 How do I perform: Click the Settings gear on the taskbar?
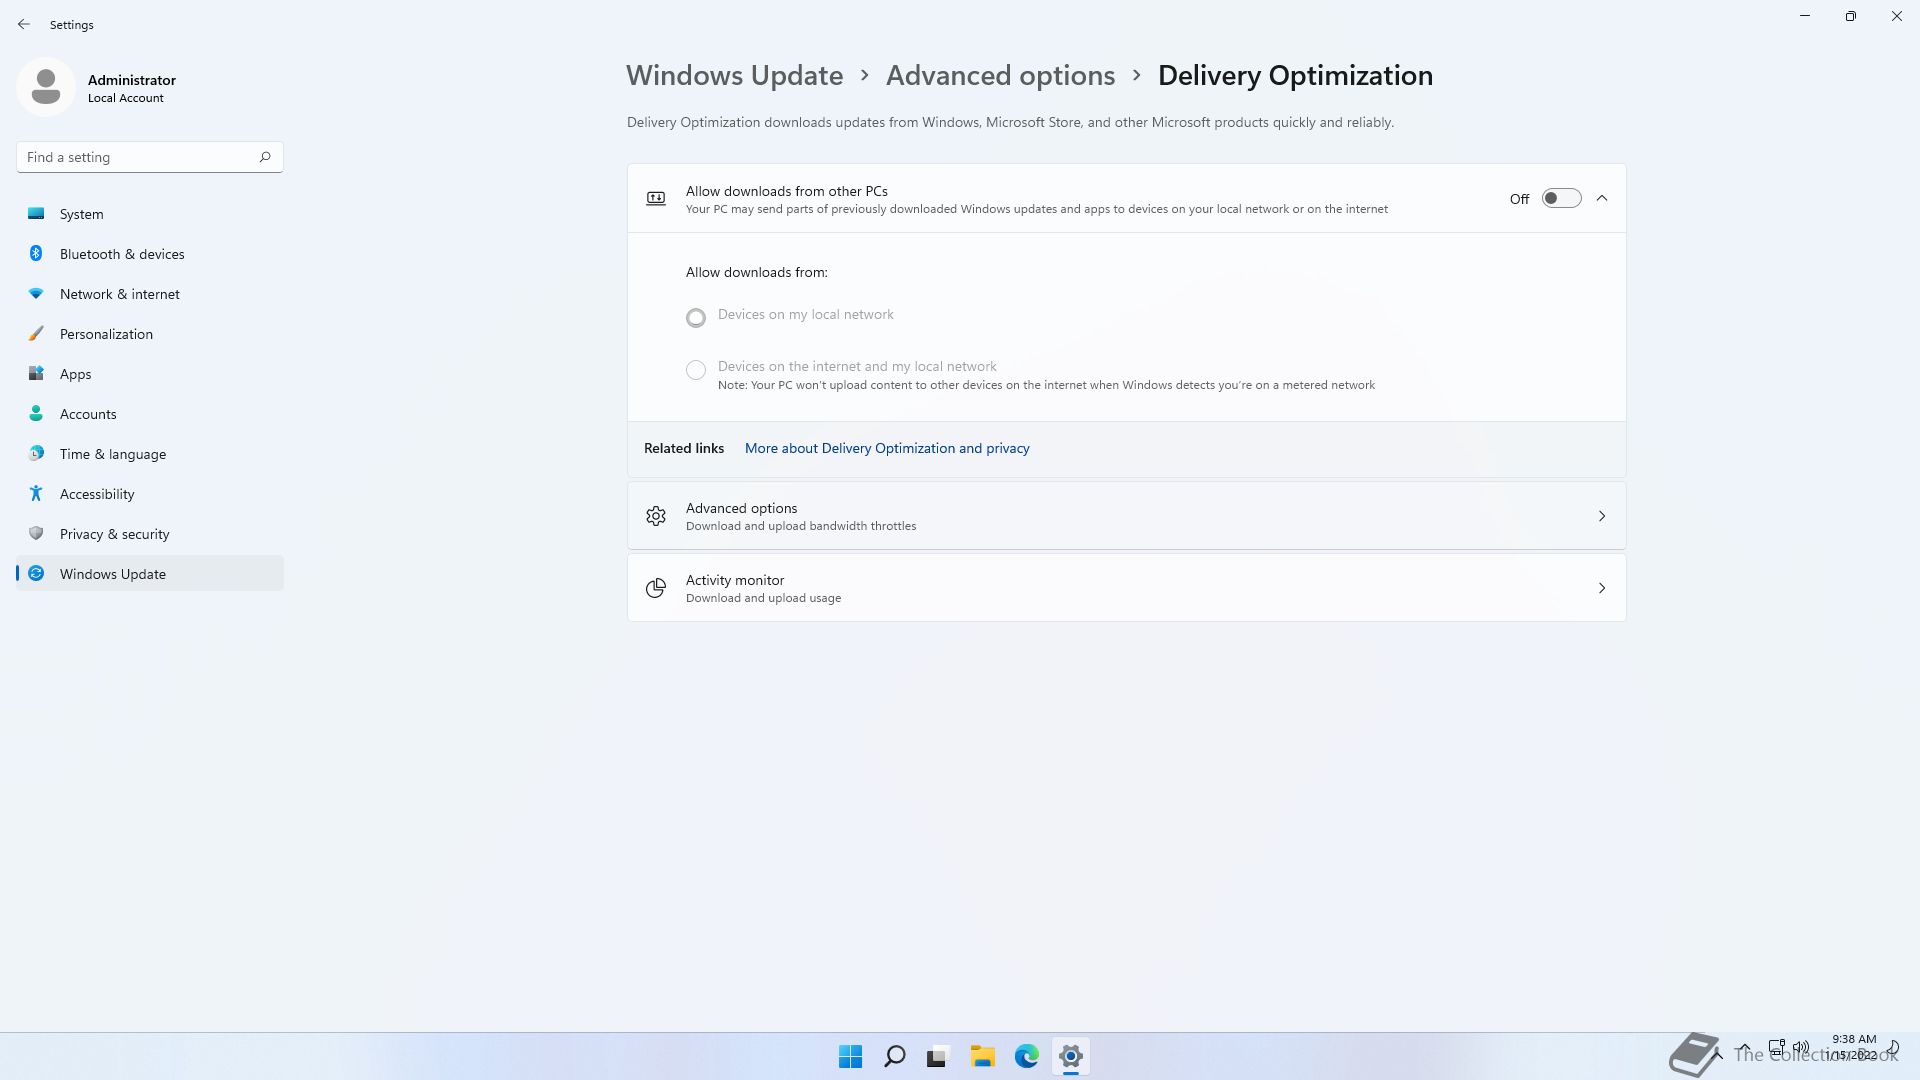(x=1071, y=1056)
